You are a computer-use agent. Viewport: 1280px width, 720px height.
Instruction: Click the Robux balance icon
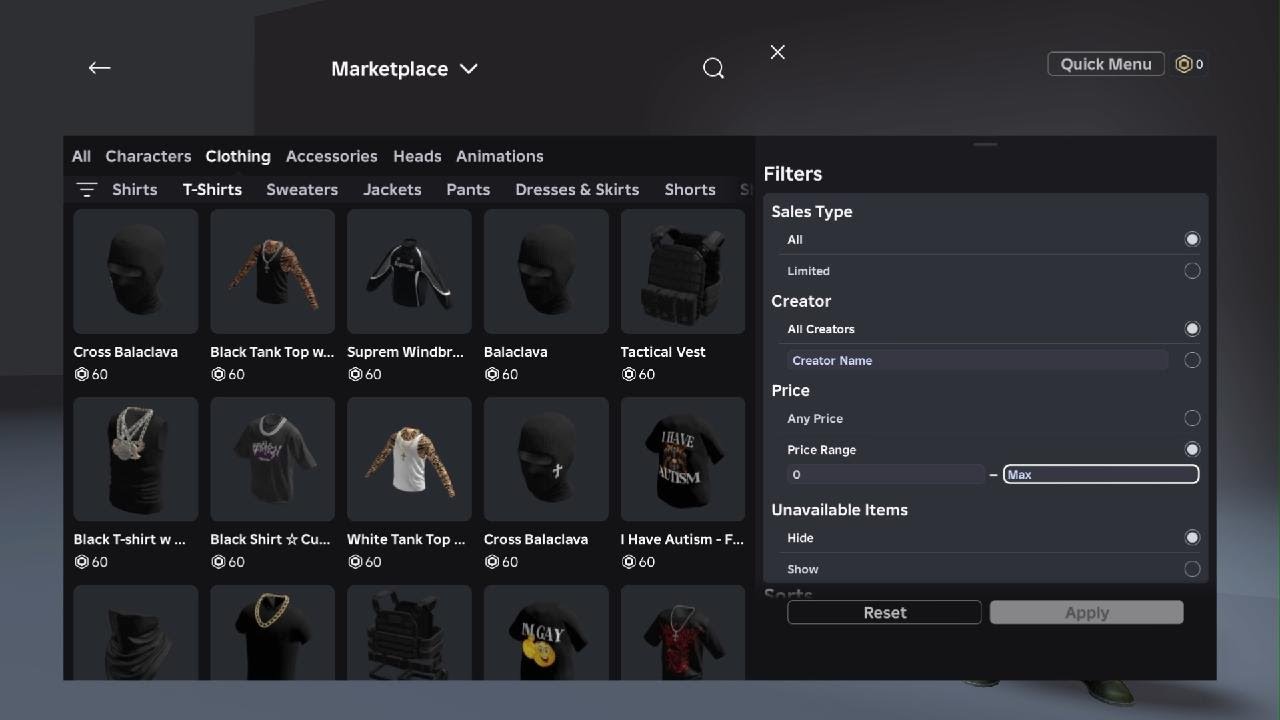tap(1184, 64)
